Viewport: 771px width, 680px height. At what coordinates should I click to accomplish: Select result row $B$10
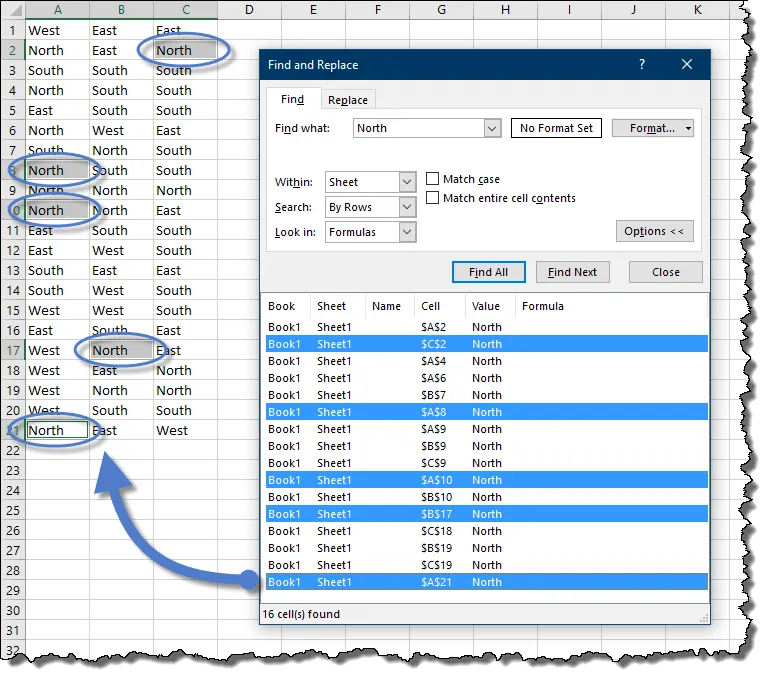[486, 497]
